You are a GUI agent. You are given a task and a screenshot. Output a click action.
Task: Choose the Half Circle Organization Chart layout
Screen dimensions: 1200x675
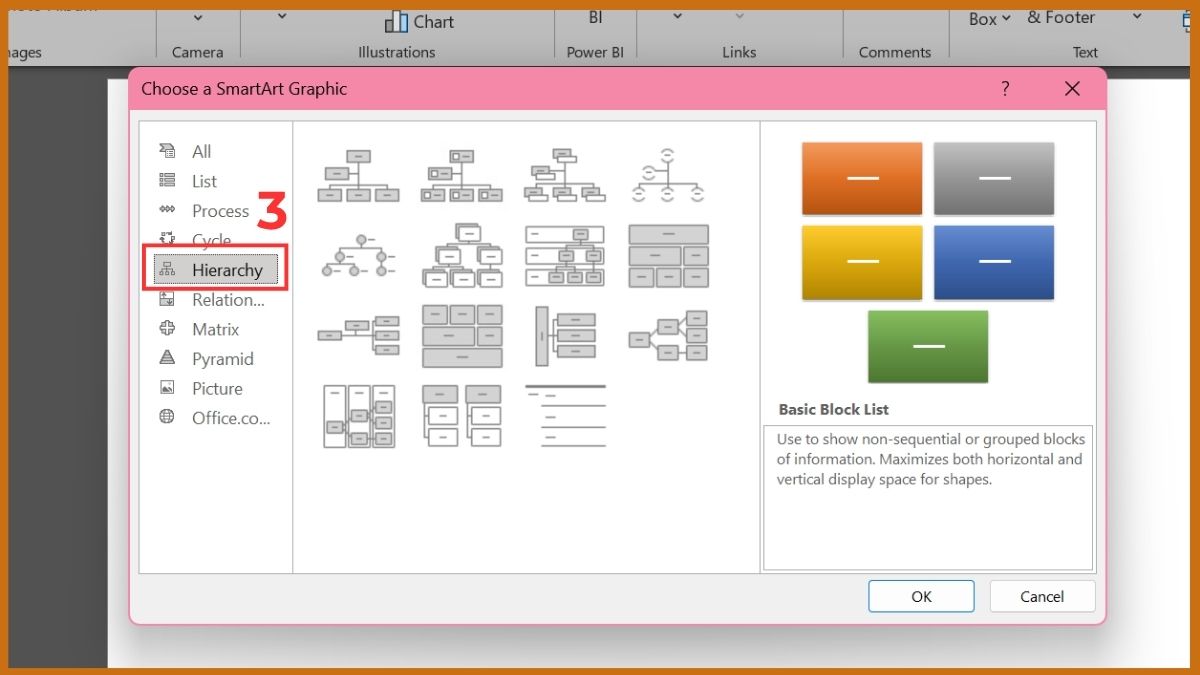pos(667,176)
